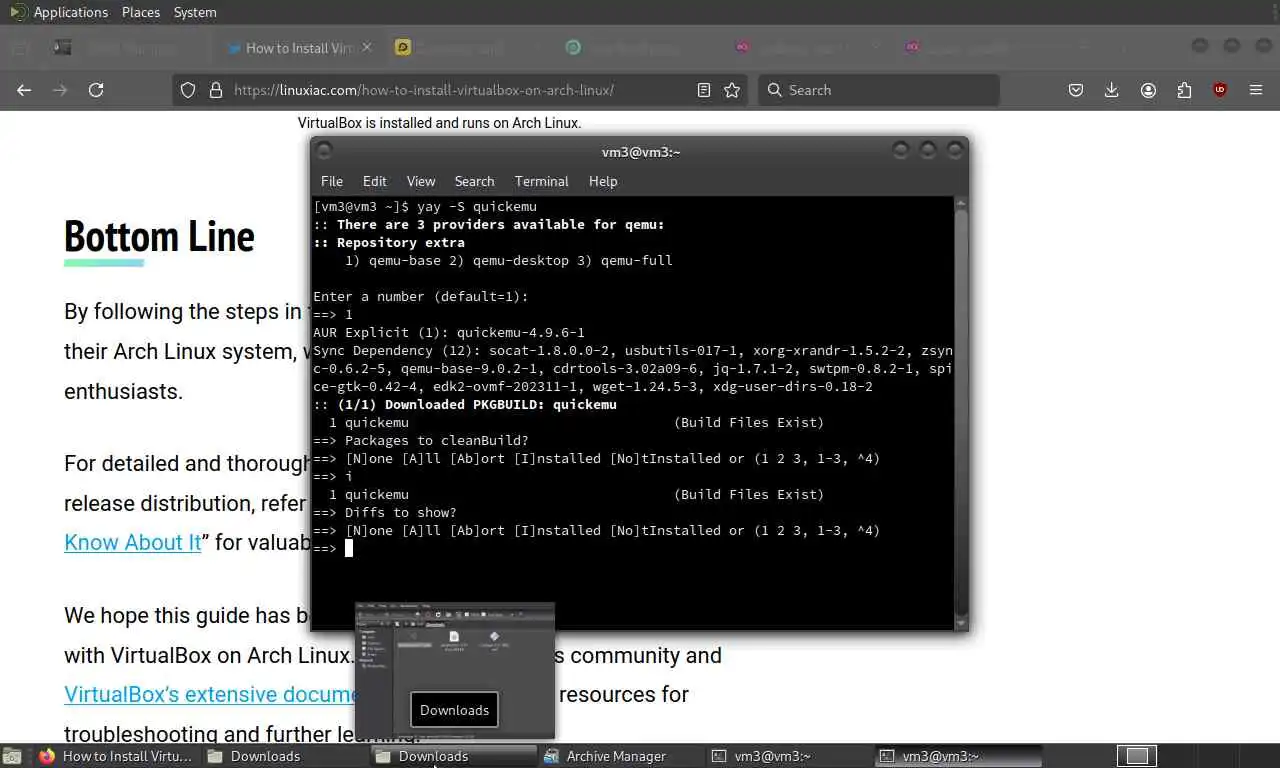1280x768 pixels.
Task: Click the browser Search field
Action: pyautogui.click(x=878, y=90)
